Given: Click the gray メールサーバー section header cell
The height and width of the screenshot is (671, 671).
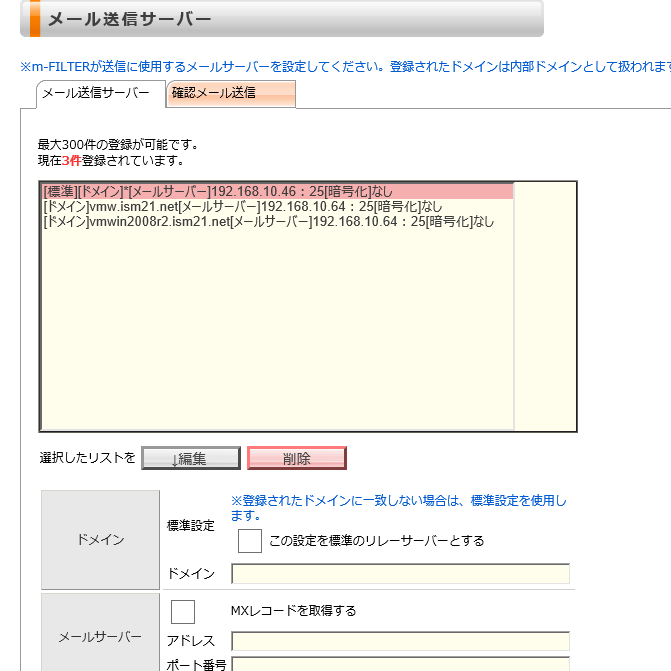Looking at the screenshot, I should pyautogui.click(x=100, y=636).
